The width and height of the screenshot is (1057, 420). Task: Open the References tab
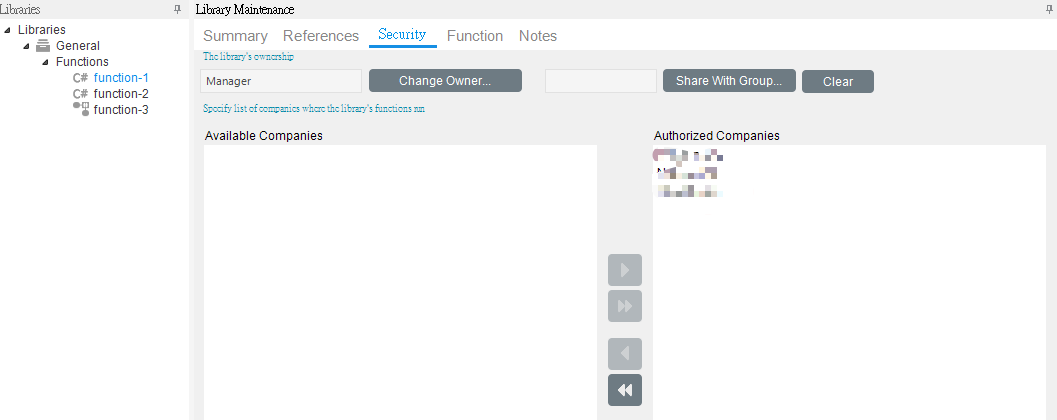pyautogui.click(x=321, y=36)
